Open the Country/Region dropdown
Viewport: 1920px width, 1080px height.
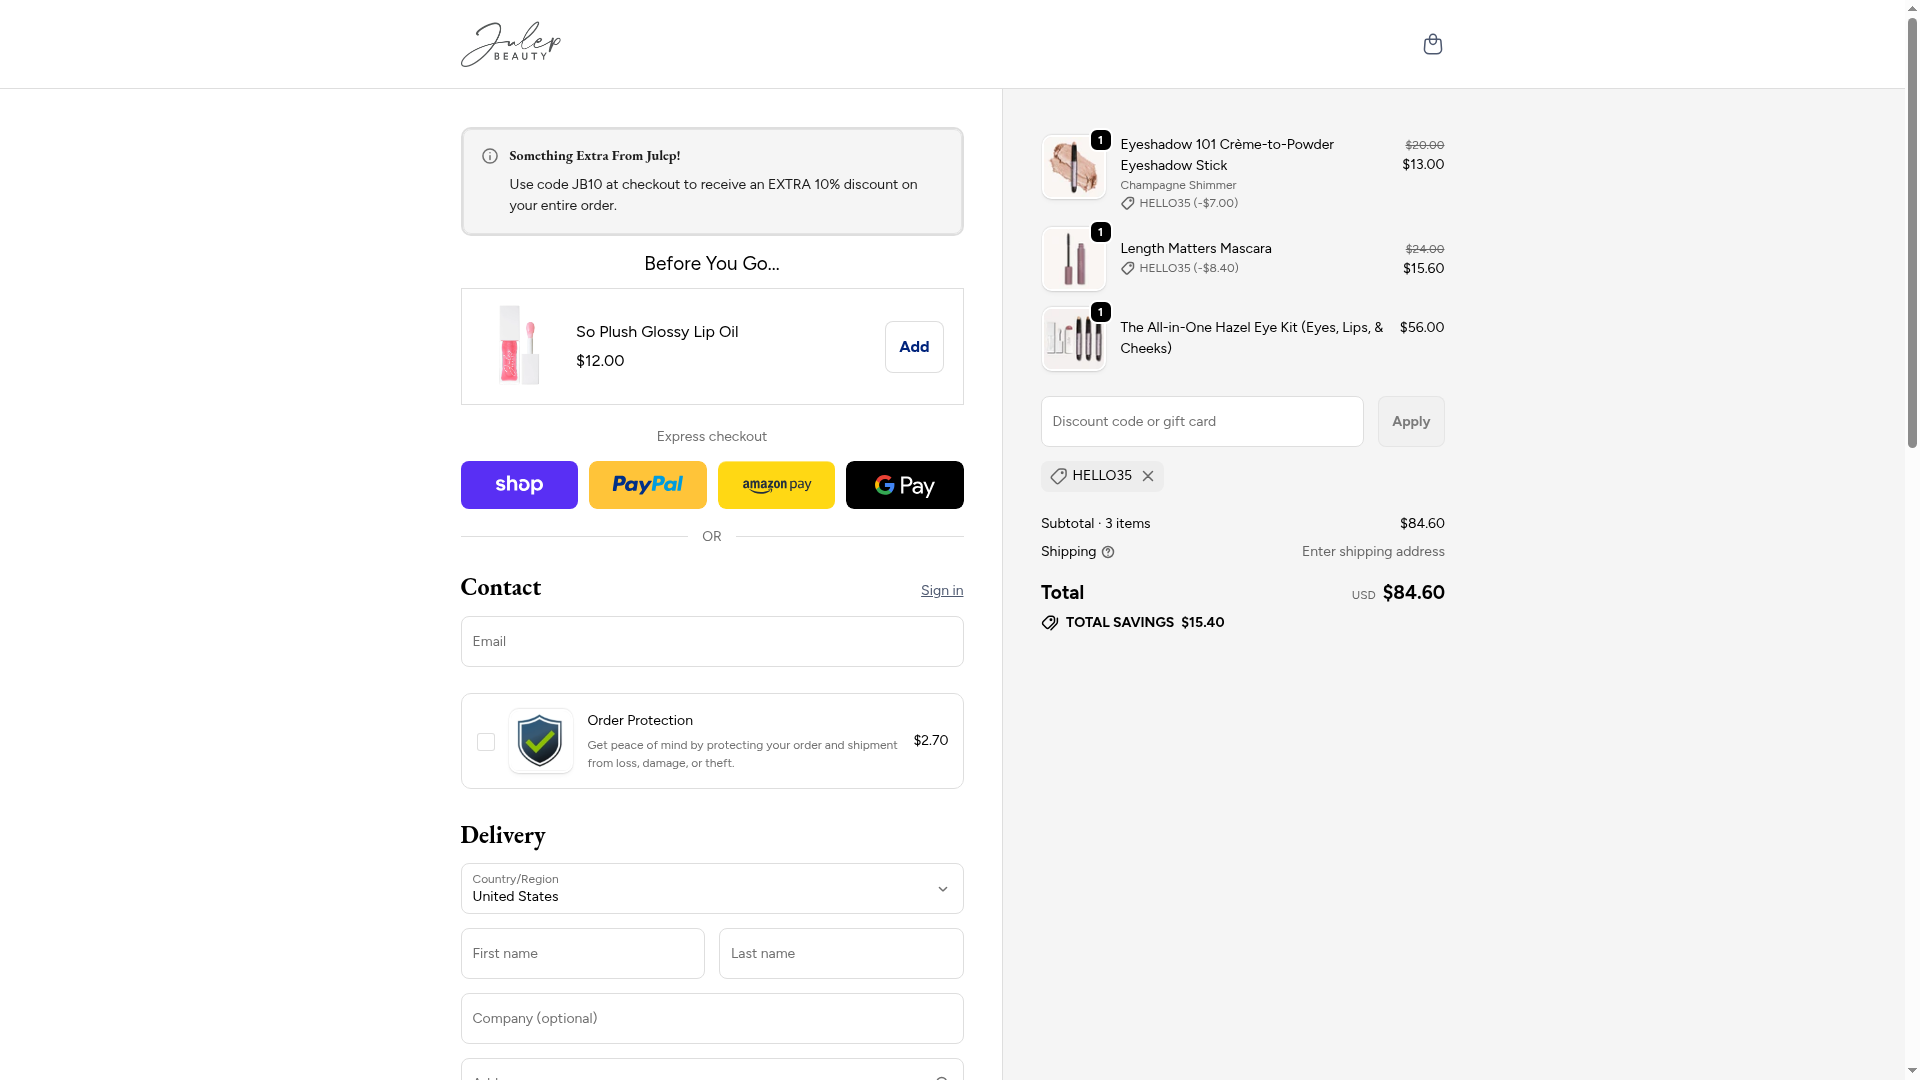point(711,888)
